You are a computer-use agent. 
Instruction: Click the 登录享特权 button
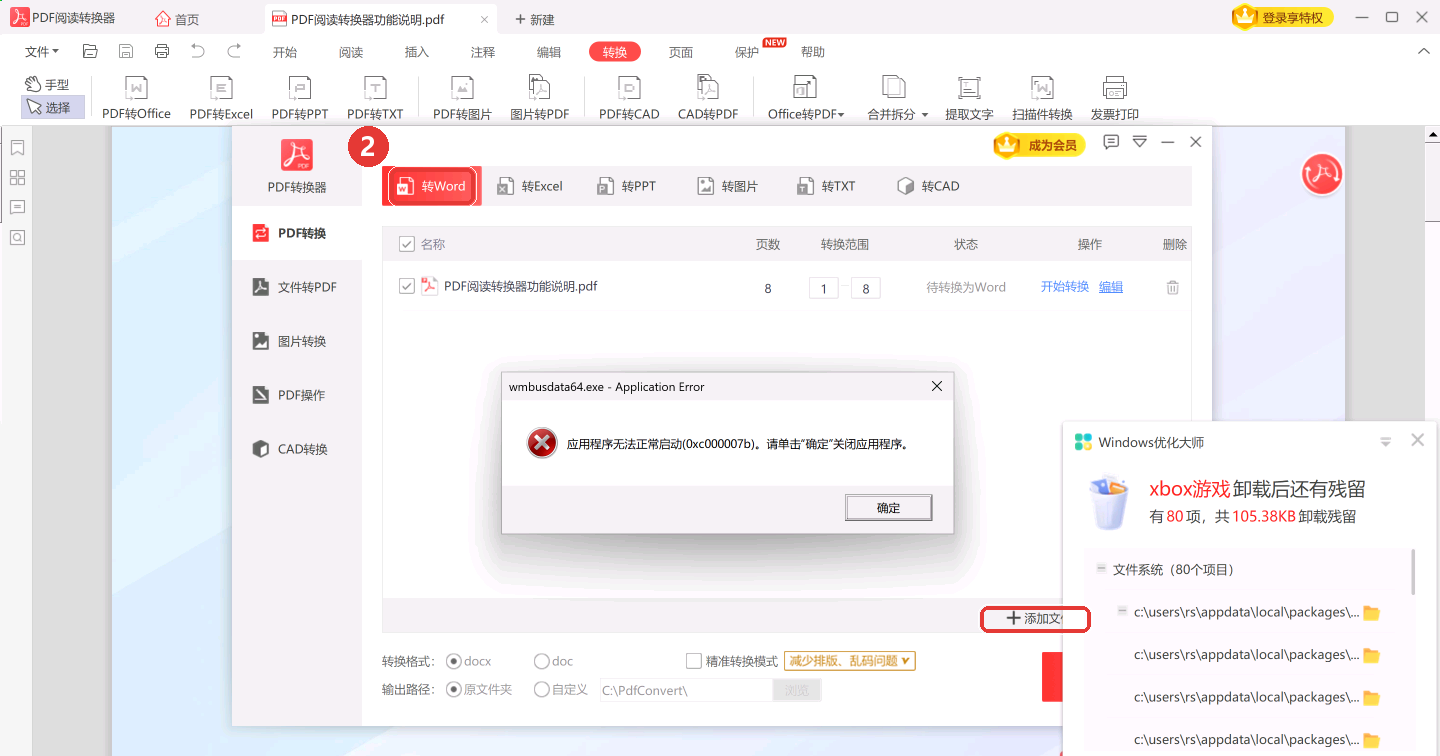(x=1282, y=17)
